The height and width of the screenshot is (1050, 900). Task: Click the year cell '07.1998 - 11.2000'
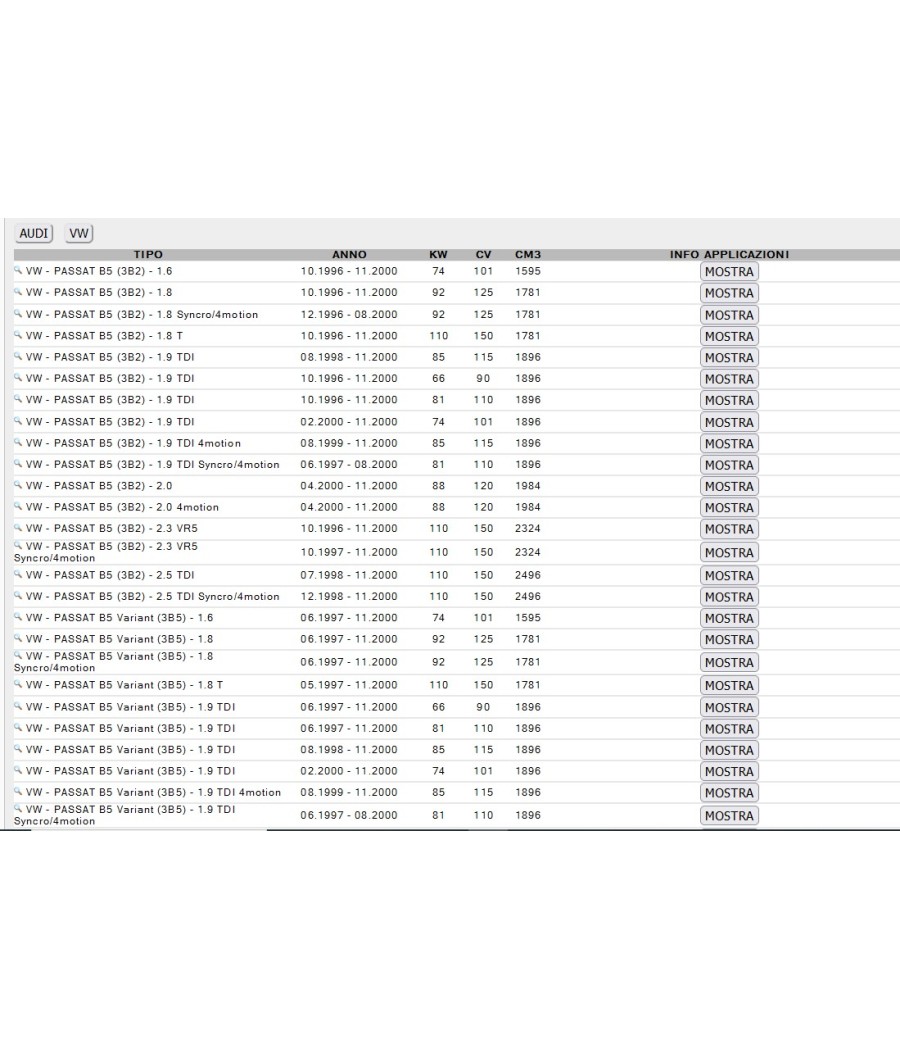click(x=349, y=575)
